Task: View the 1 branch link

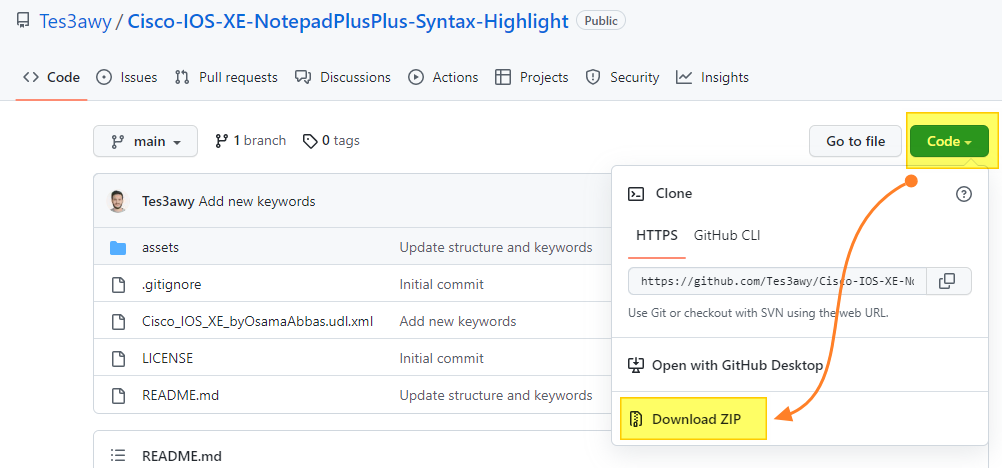Action: click(250, 141)
